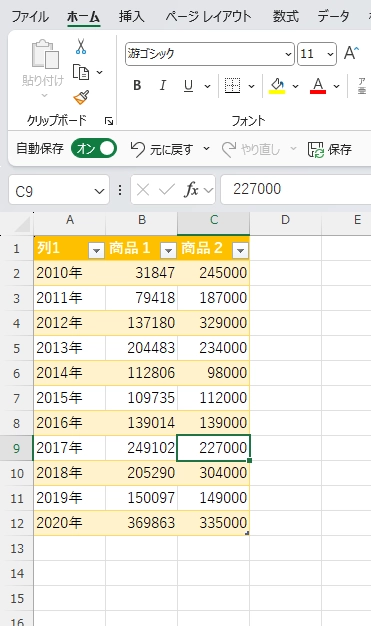
Task: Select cell with value 79418
Action: (141, 298)
